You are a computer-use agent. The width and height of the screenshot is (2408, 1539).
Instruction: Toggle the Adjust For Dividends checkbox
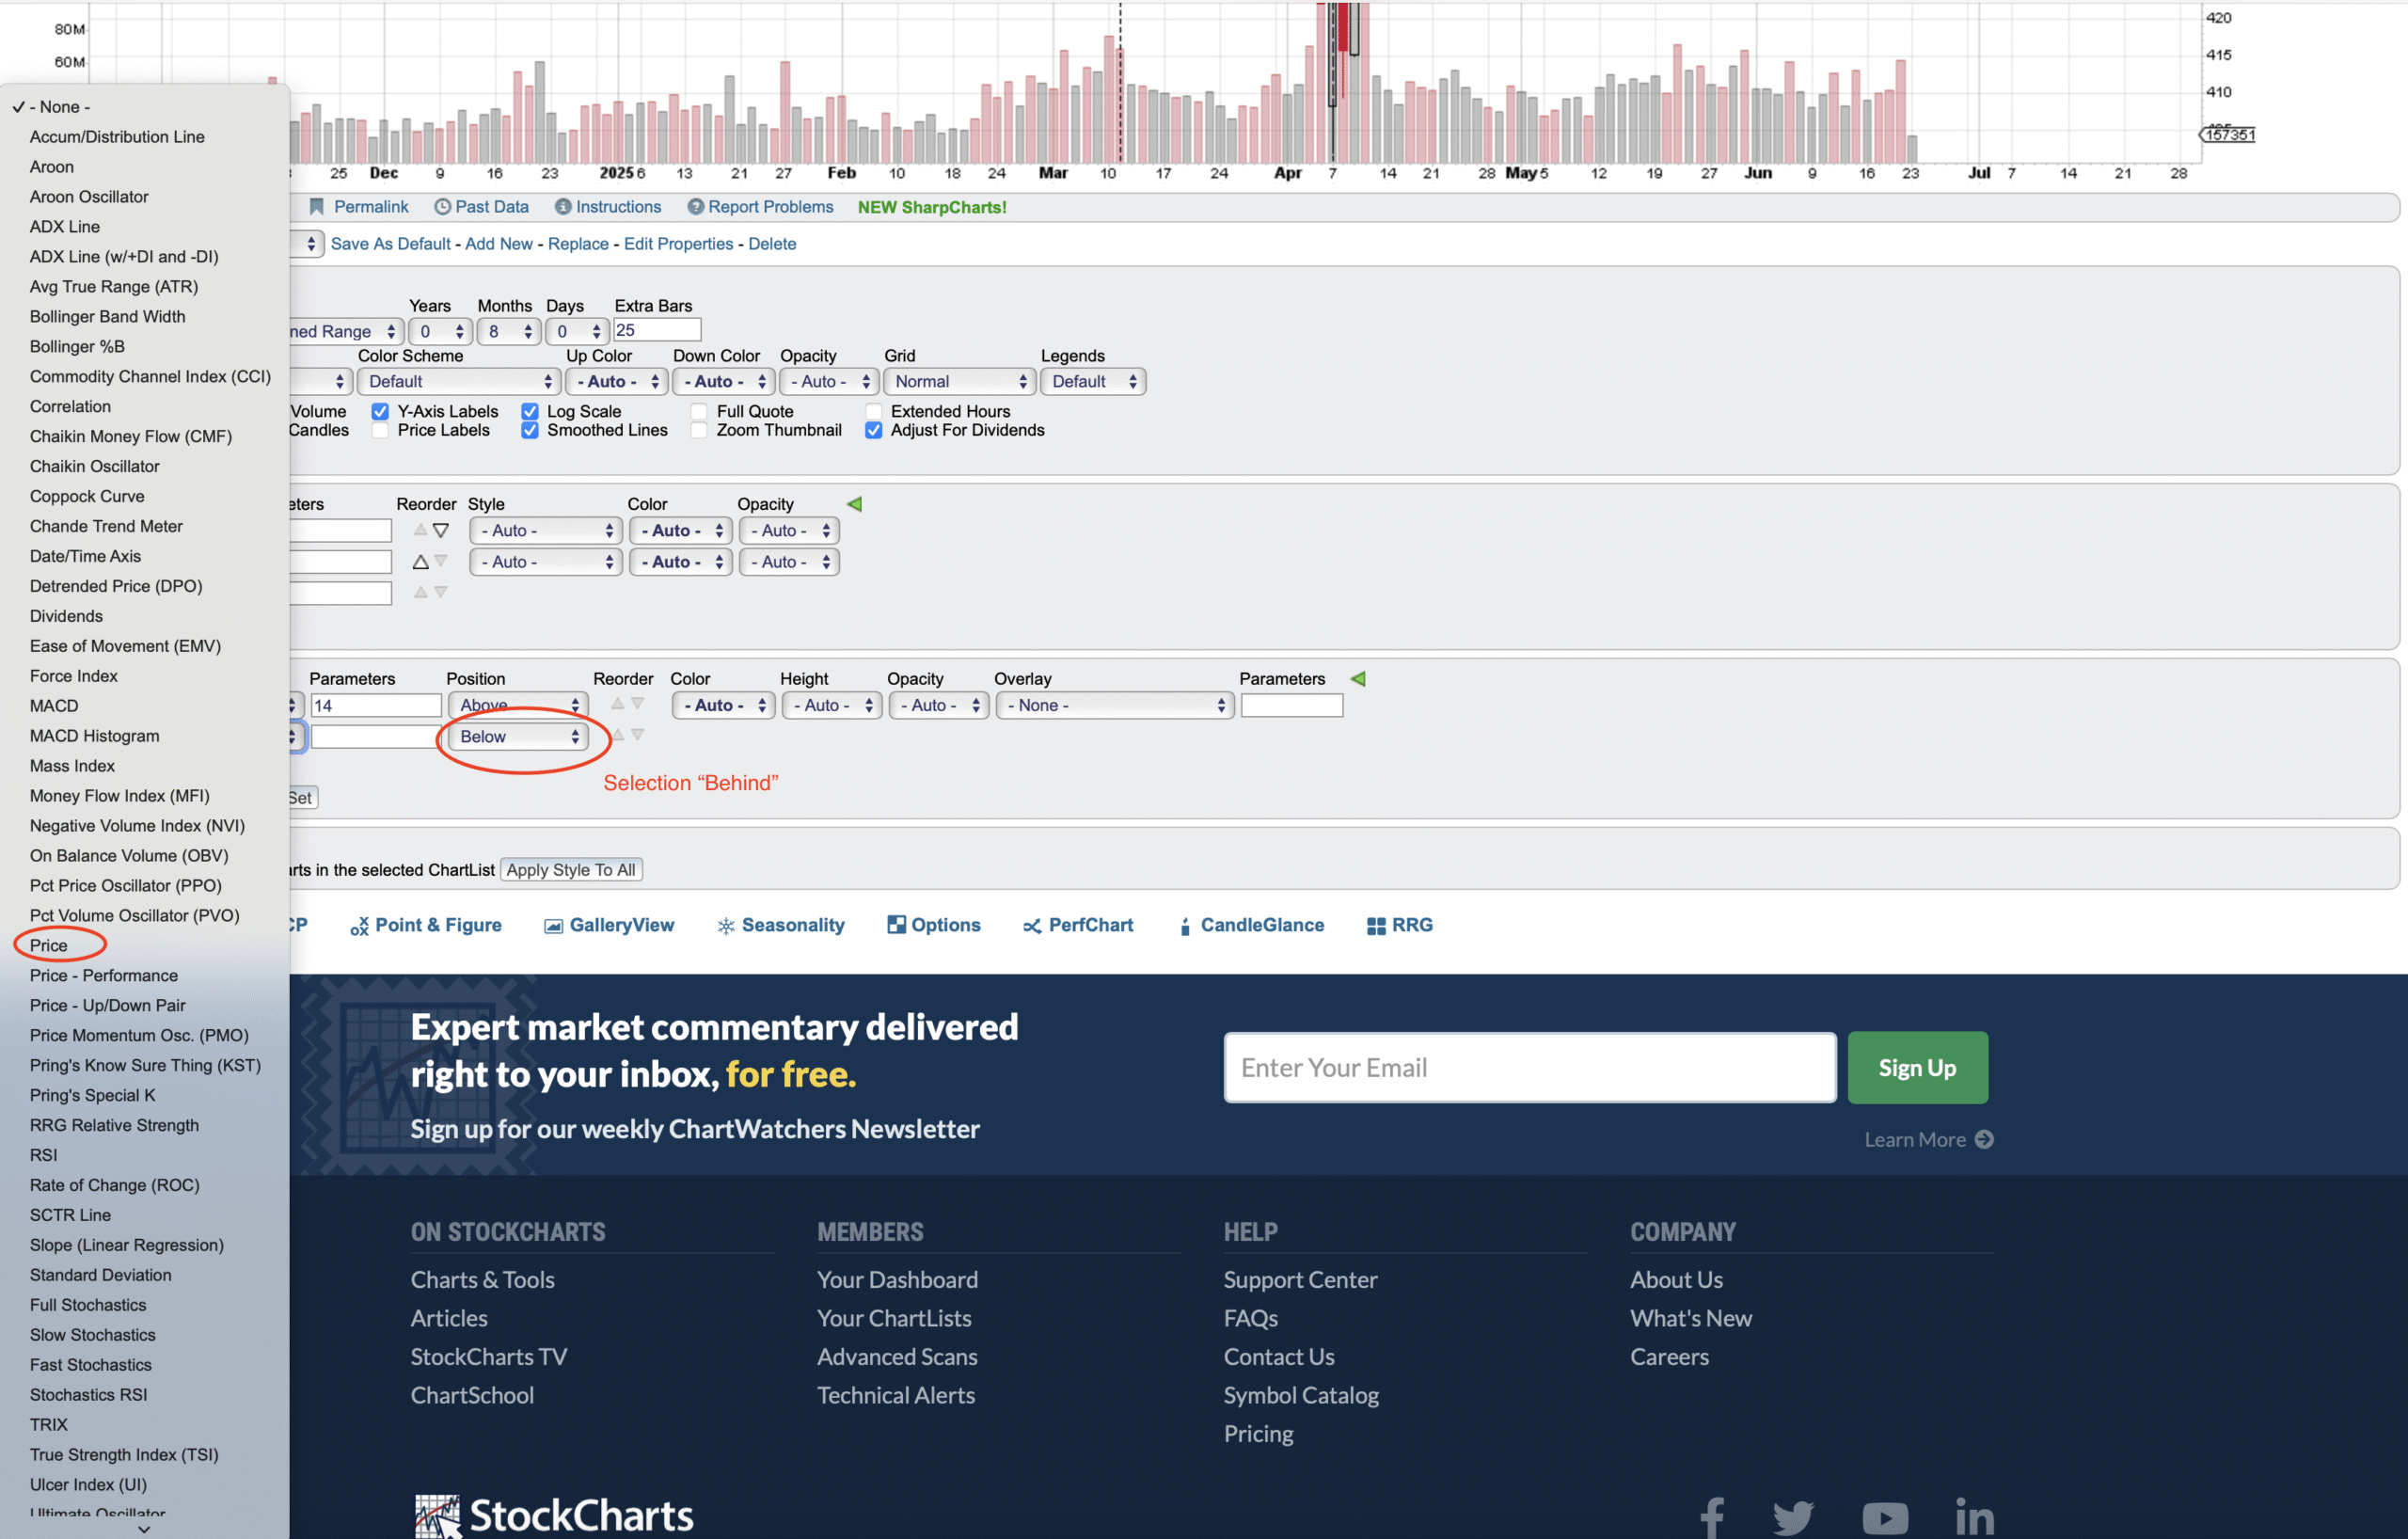point(873,430)
